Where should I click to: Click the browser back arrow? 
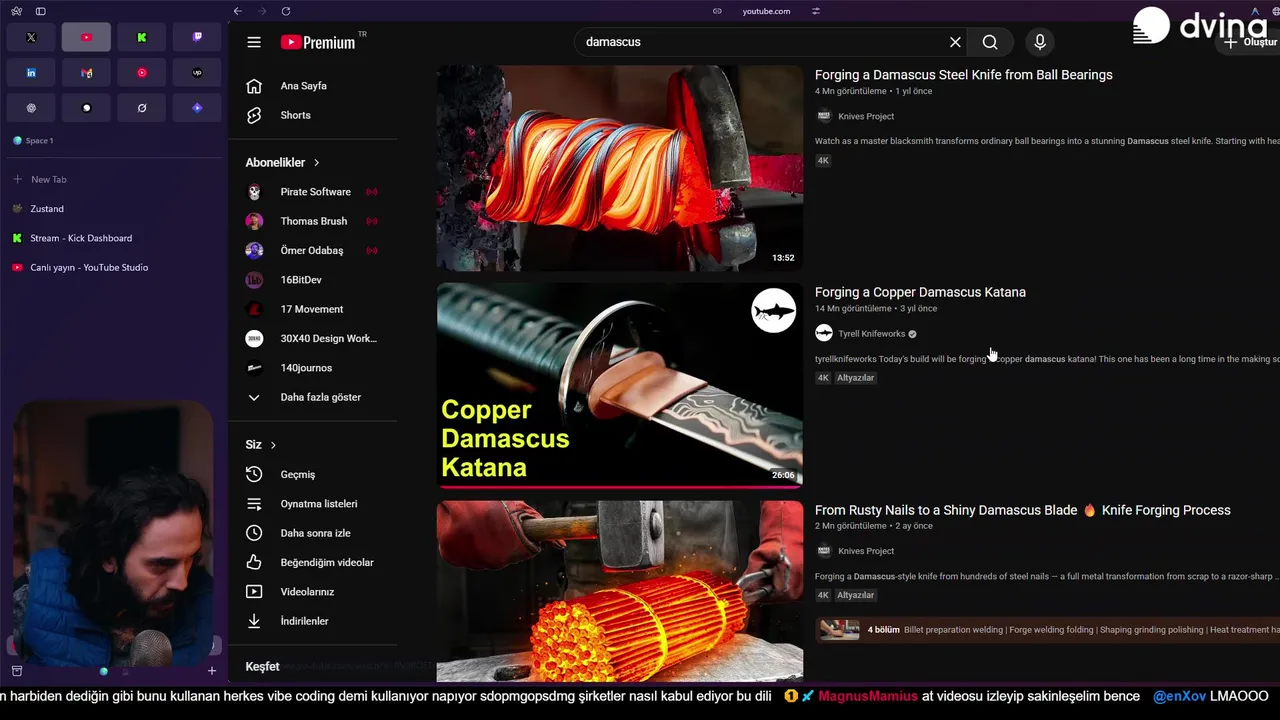click(237, 11)
